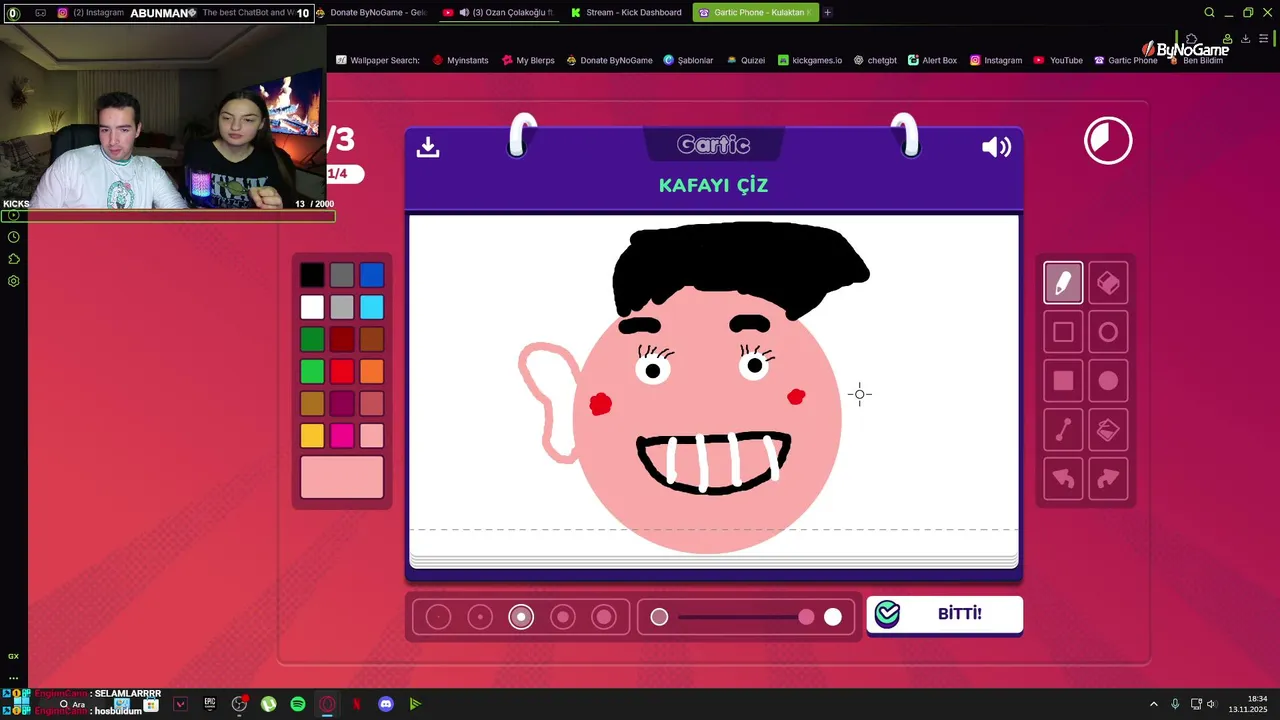Pick the dark green color swatch
Screen dimensions: 1280x720
312,339
